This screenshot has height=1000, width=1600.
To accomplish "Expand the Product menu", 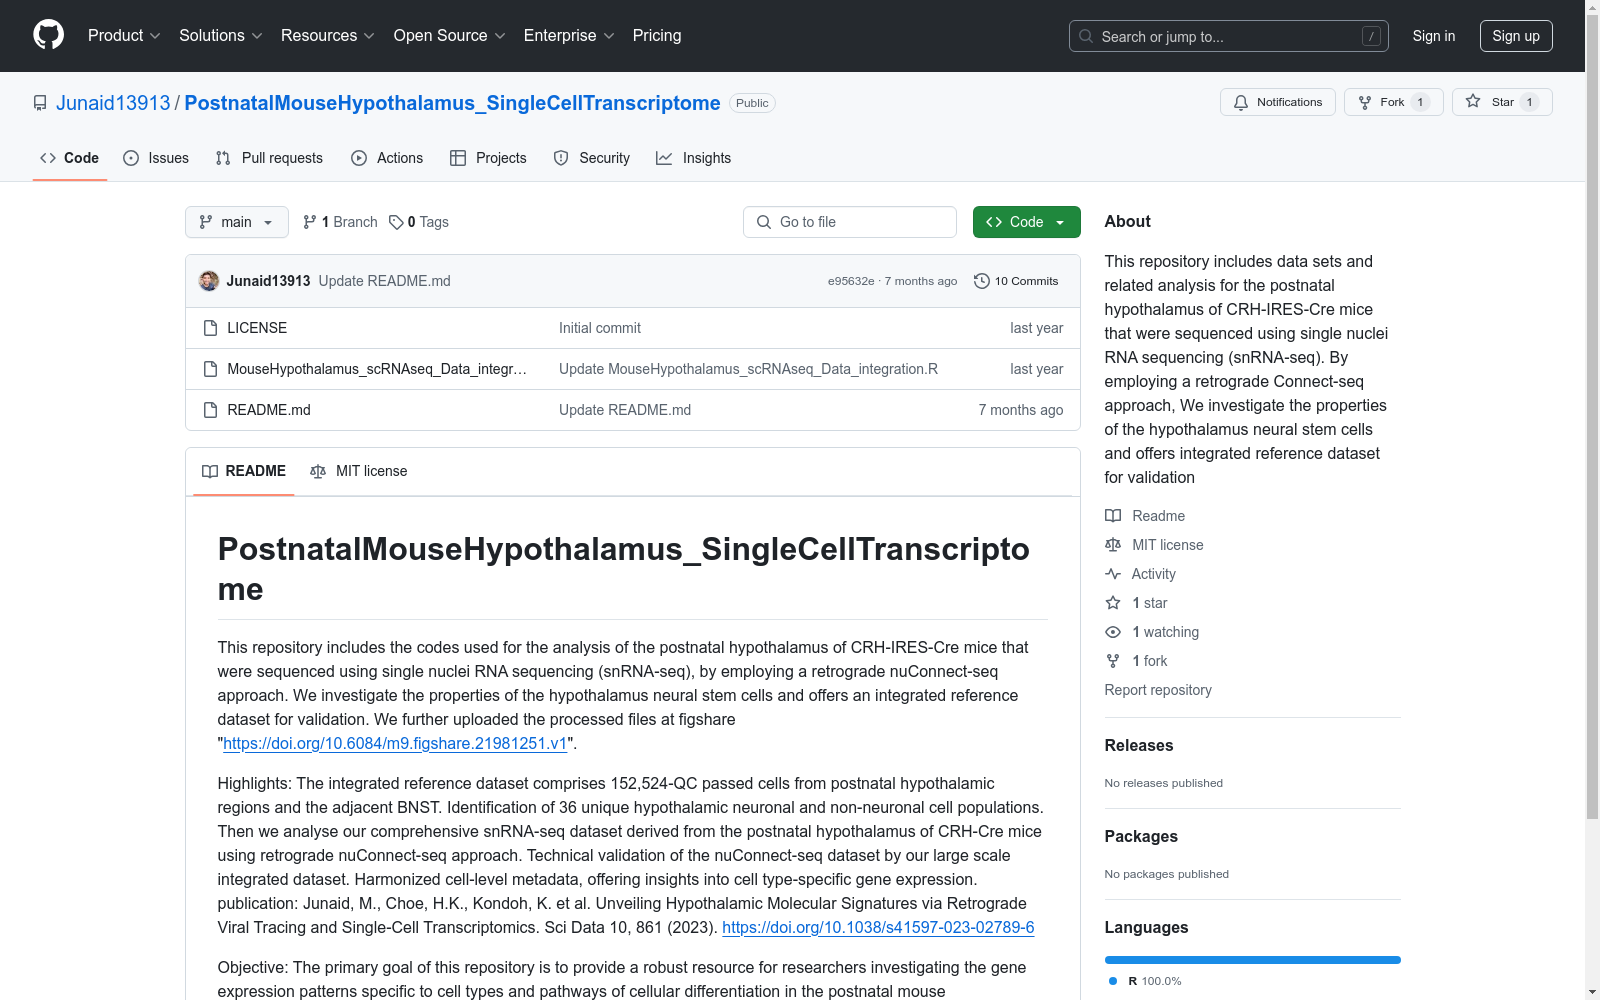I will point(124,35).
